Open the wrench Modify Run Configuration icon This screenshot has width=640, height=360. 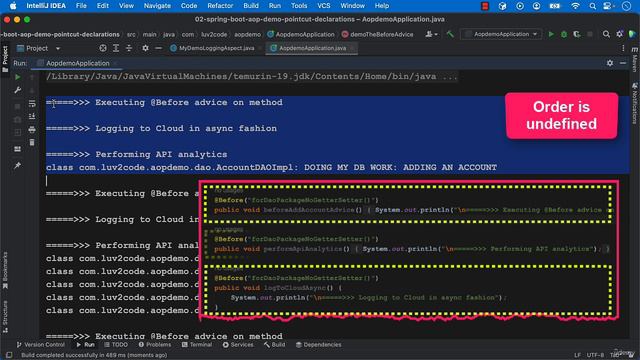[18, 90]
